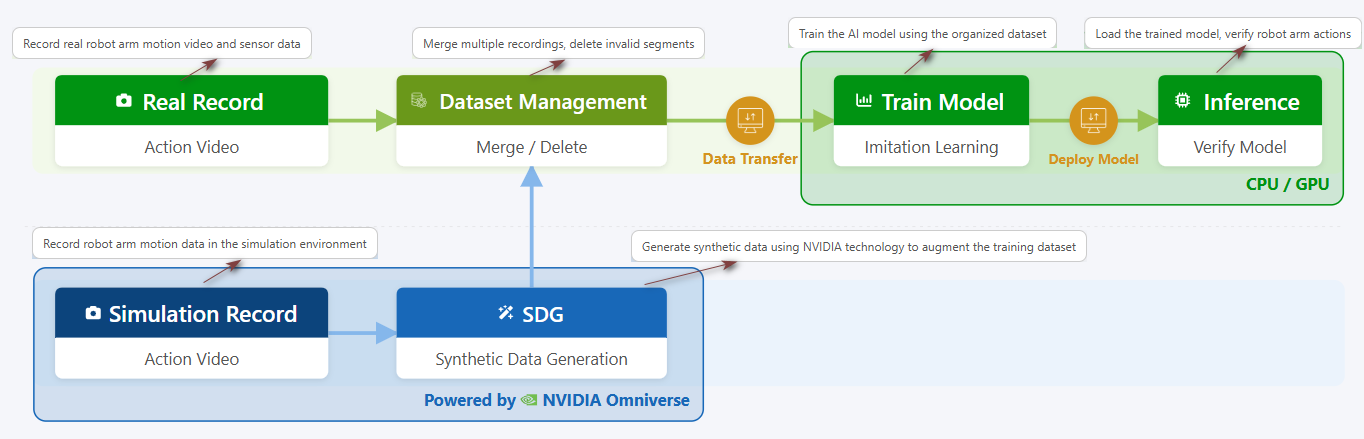Click the camera icon in Real Record
1364x439 pixels.
click(124, 101)
